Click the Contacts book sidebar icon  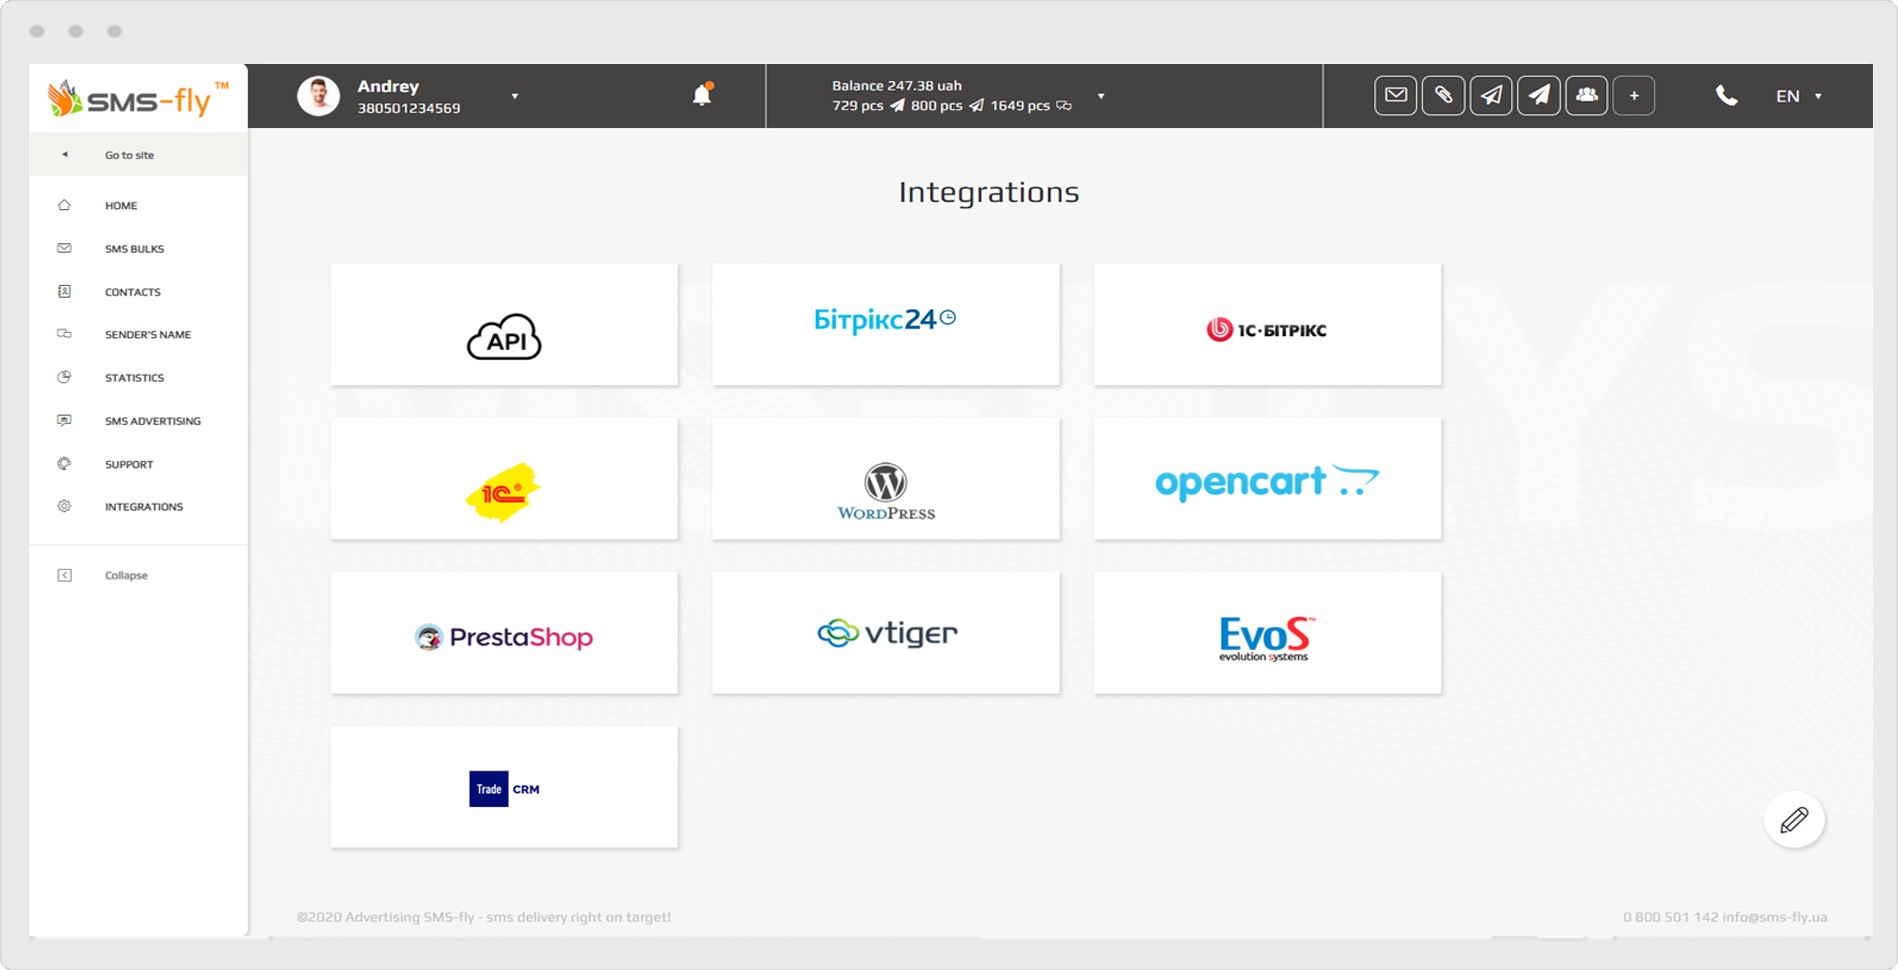tap(64, 291)
